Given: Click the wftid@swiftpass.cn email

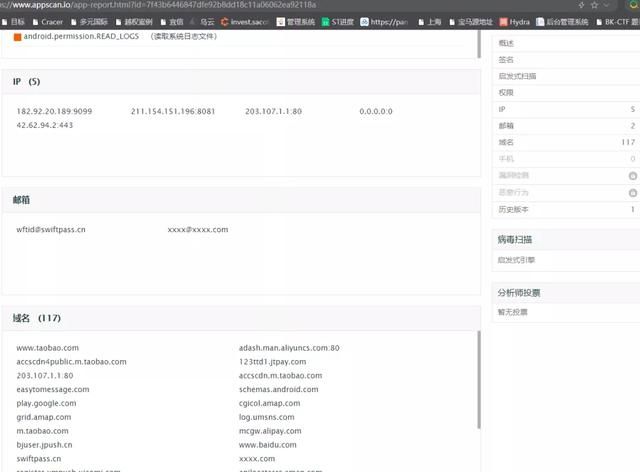Looking at the screenshot, I should pos(51,229).
